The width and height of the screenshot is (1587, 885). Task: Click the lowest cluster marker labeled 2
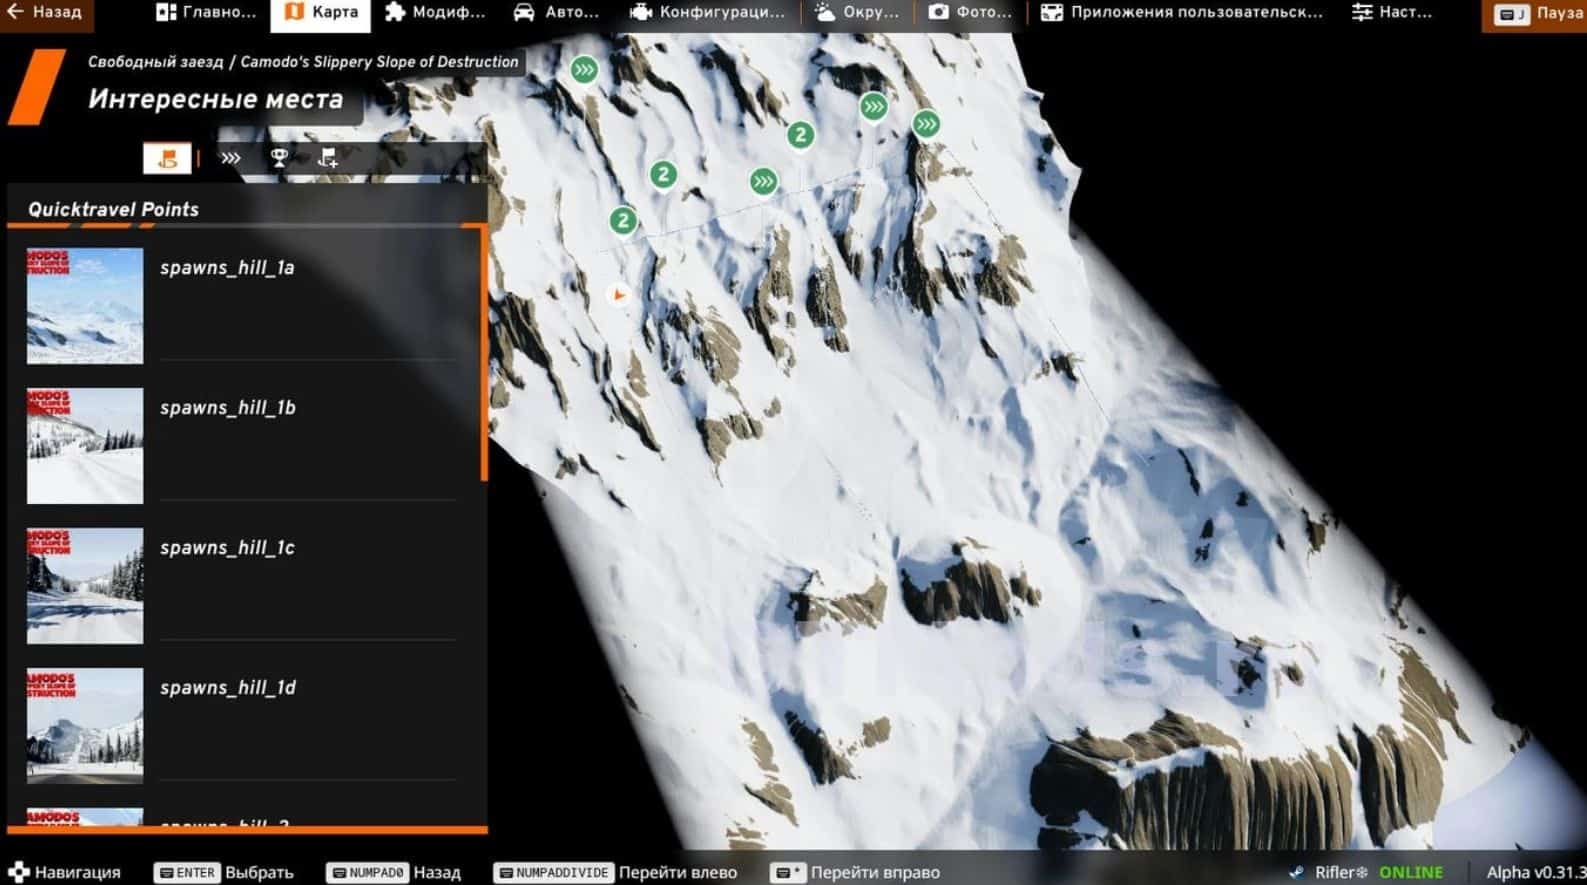(623, 220)
